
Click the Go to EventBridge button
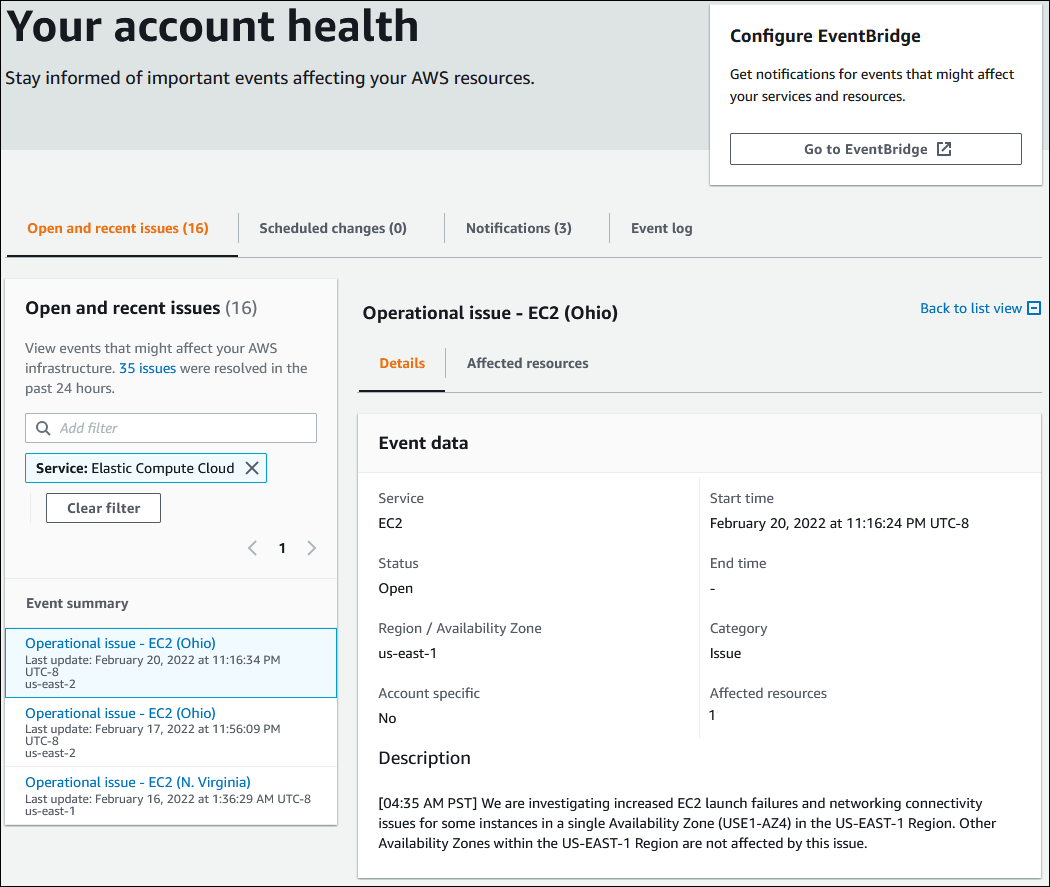(x=875, y=148)
